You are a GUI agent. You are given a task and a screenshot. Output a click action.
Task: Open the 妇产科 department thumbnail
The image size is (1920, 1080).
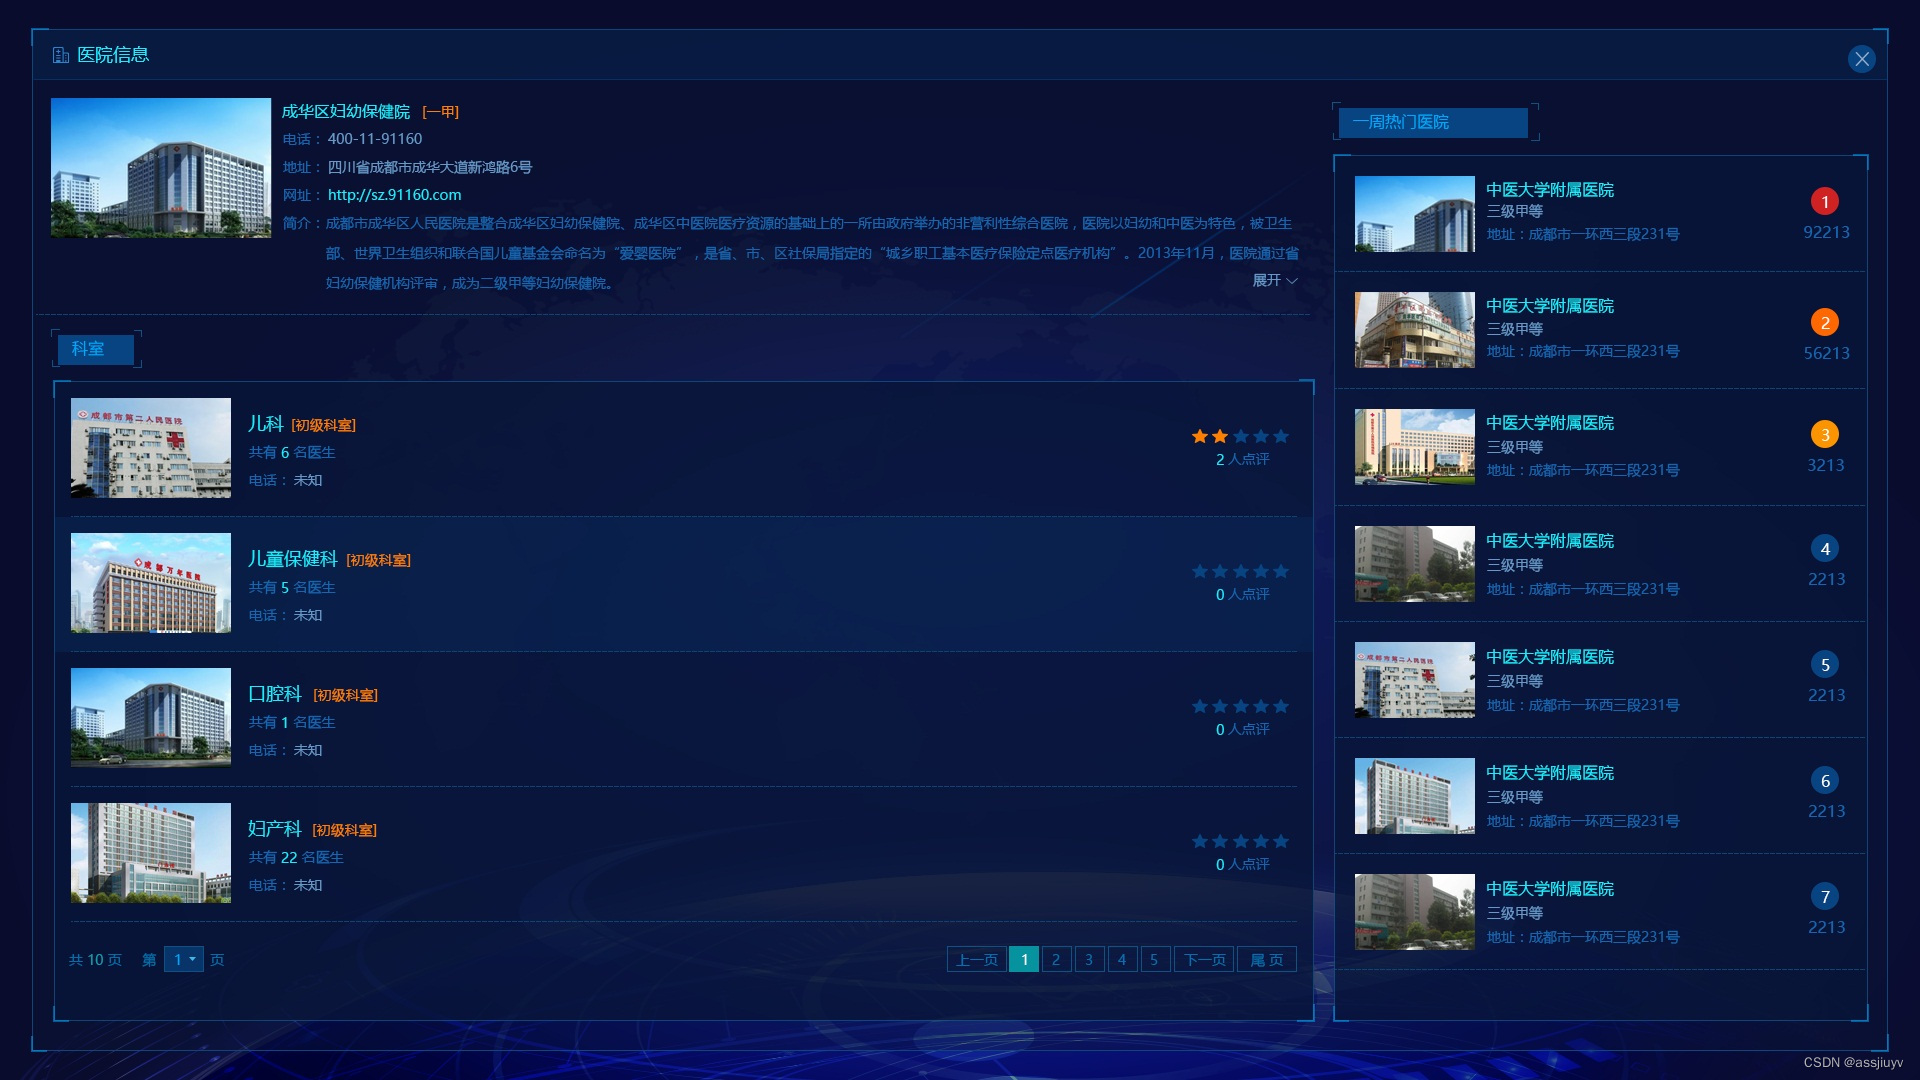click(151, 853)
